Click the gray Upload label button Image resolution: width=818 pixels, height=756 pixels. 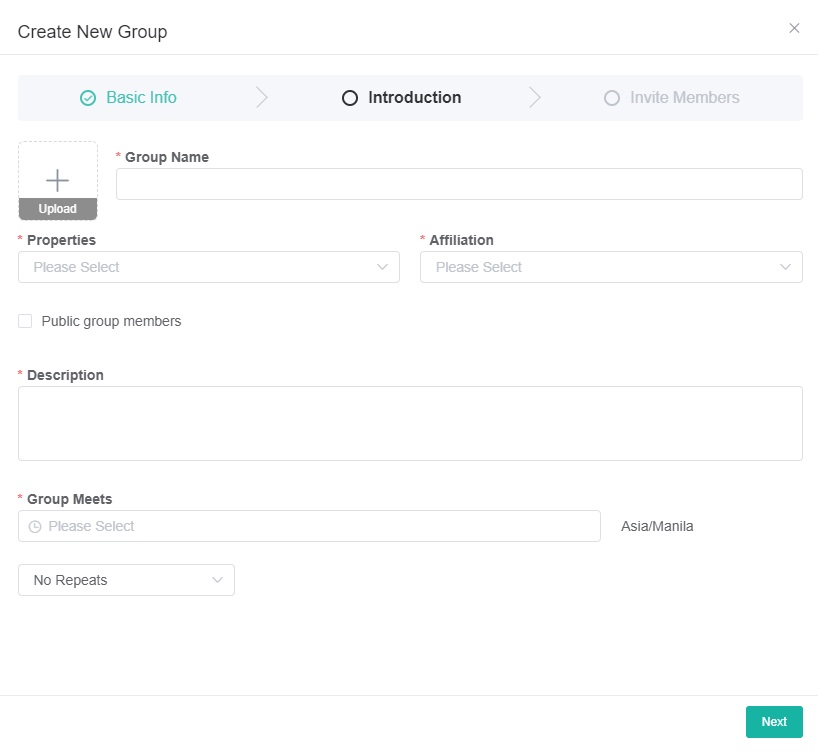point(58,209)
